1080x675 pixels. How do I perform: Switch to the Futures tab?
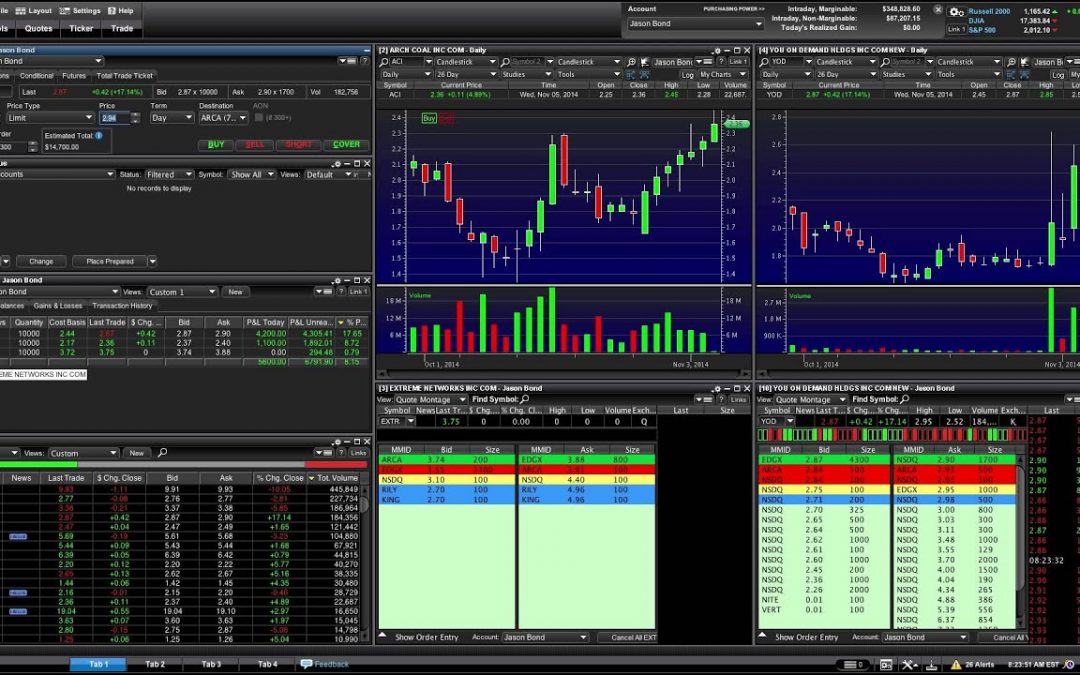(74, 76)
